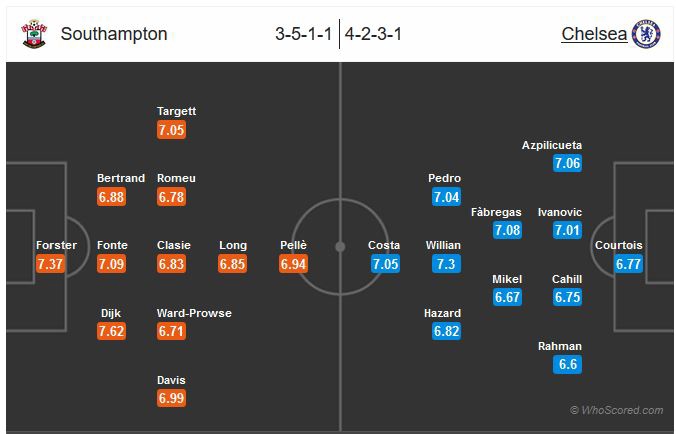
Task: Select Rahman's 6.6 rating badge
Action: [567, 364]
